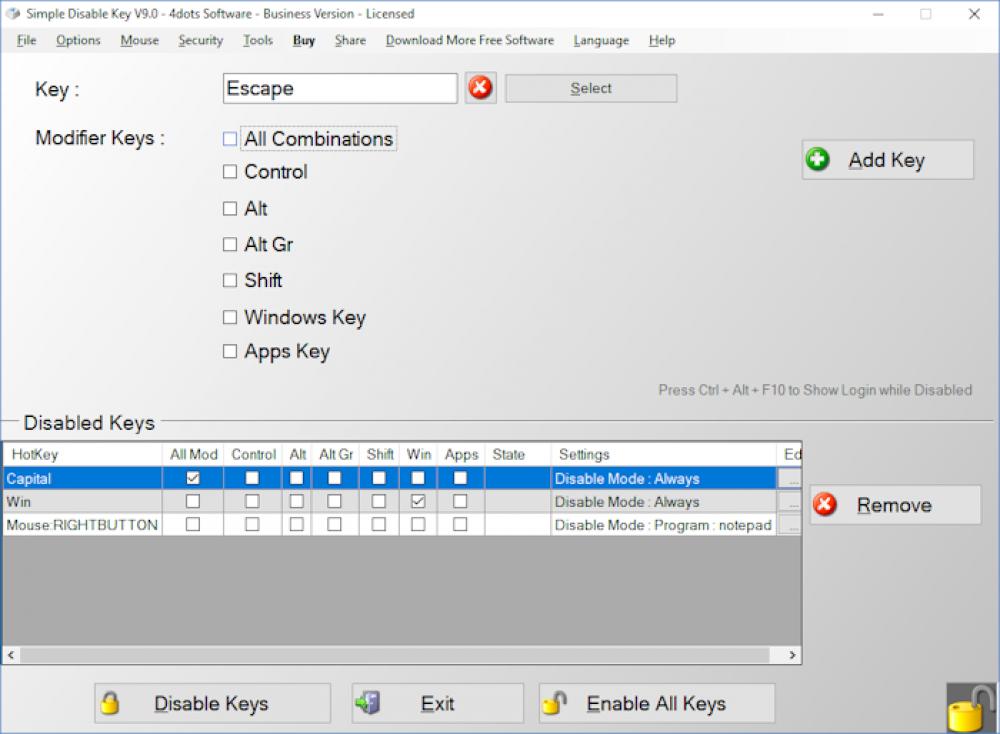Click inside the Key input field showing Escape

point(340,88)
